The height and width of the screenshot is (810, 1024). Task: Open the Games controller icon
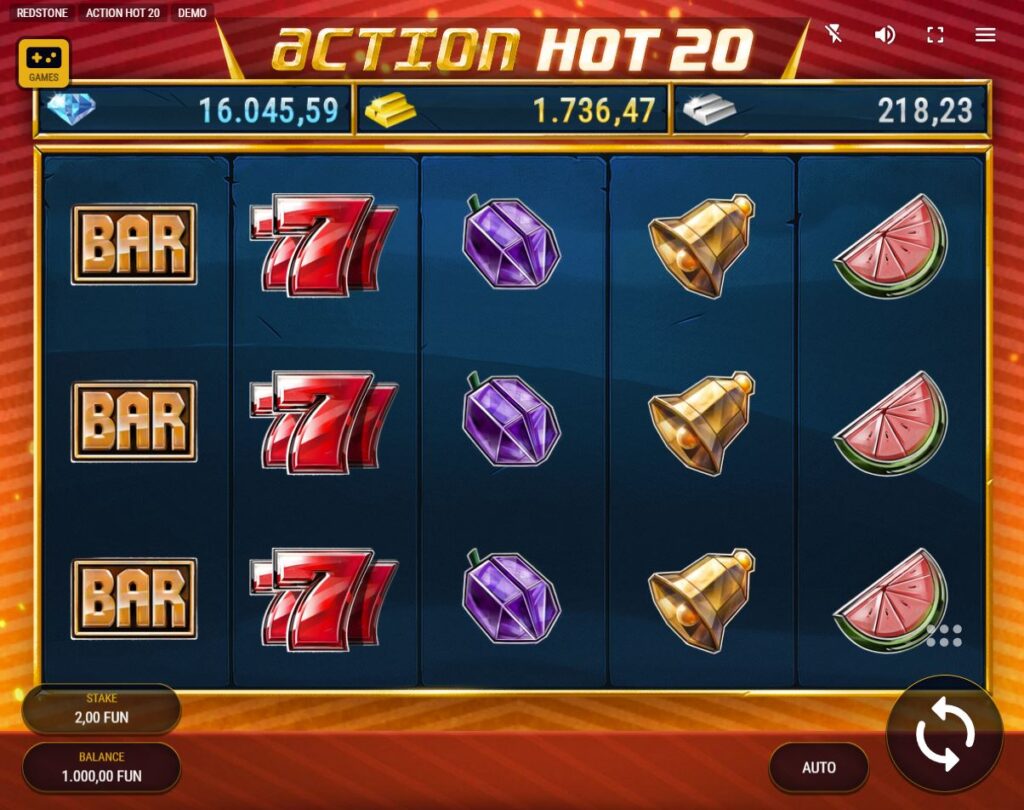coord(44,63)
